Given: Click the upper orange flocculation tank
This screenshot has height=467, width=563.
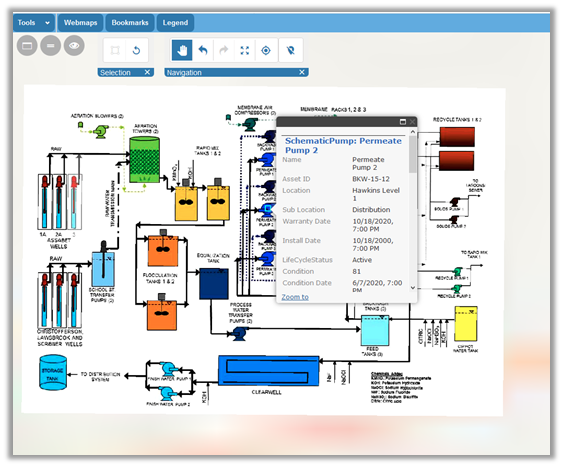Looking at the screenshot, I should [x=163, y=251].
